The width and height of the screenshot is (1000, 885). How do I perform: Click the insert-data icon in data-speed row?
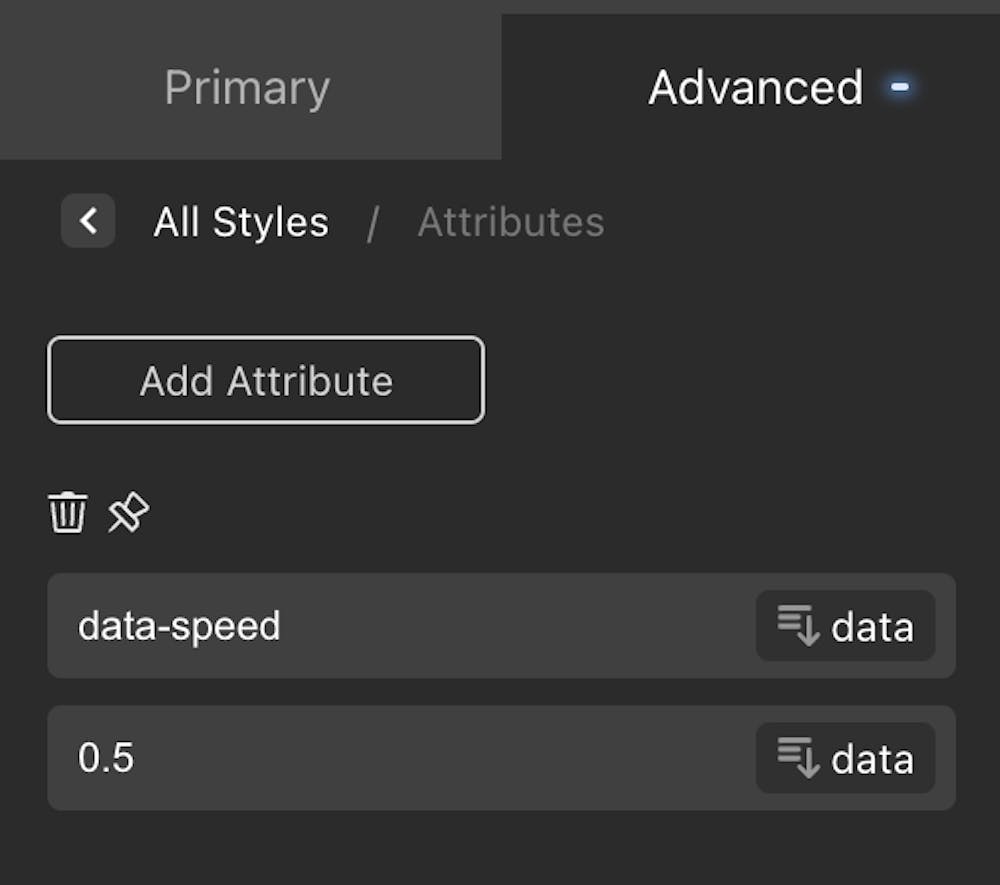[799, 626]
